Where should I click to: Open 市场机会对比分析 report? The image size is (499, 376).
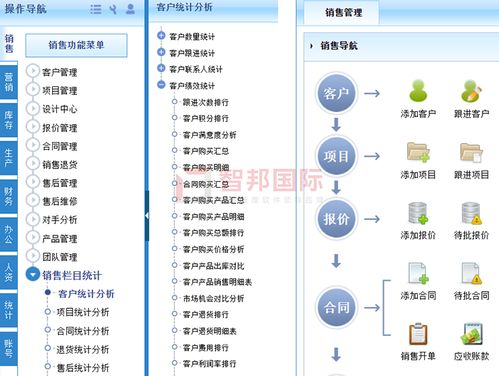pos(213,298)
